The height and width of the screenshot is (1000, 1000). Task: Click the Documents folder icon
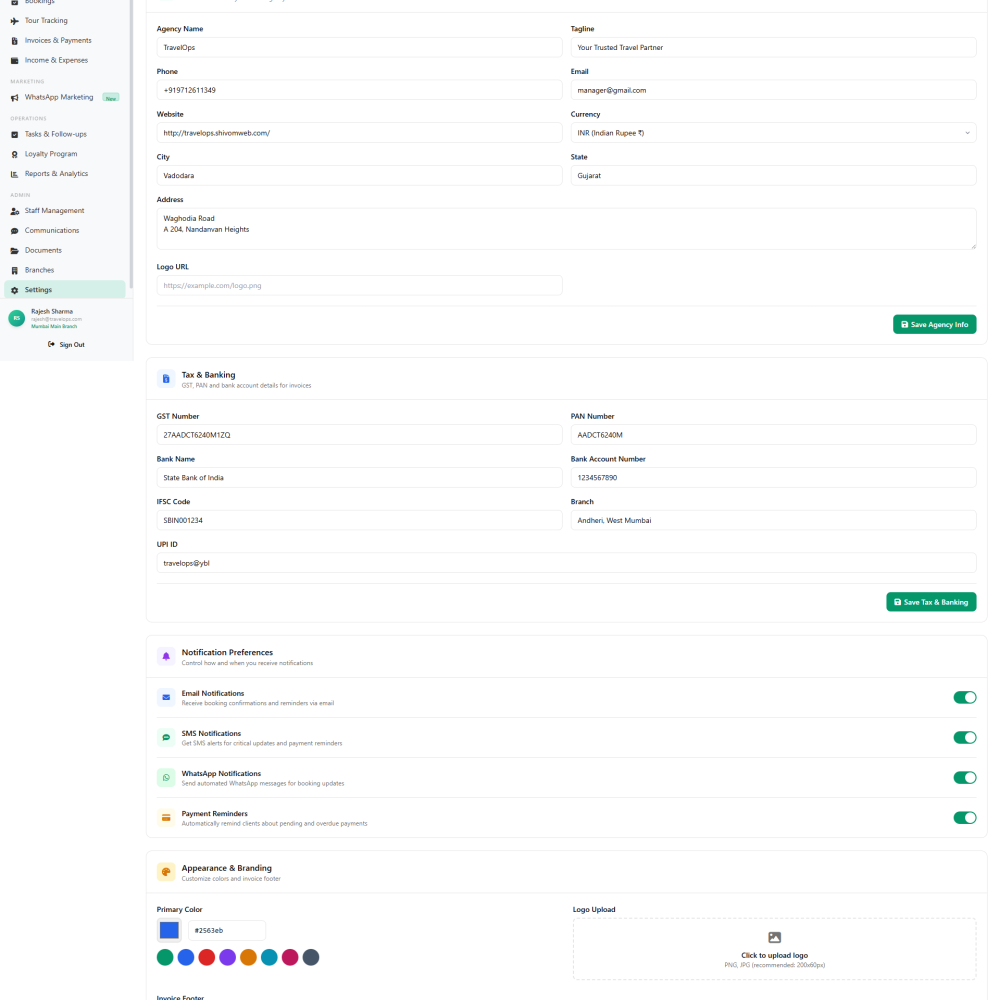(15, 251)
